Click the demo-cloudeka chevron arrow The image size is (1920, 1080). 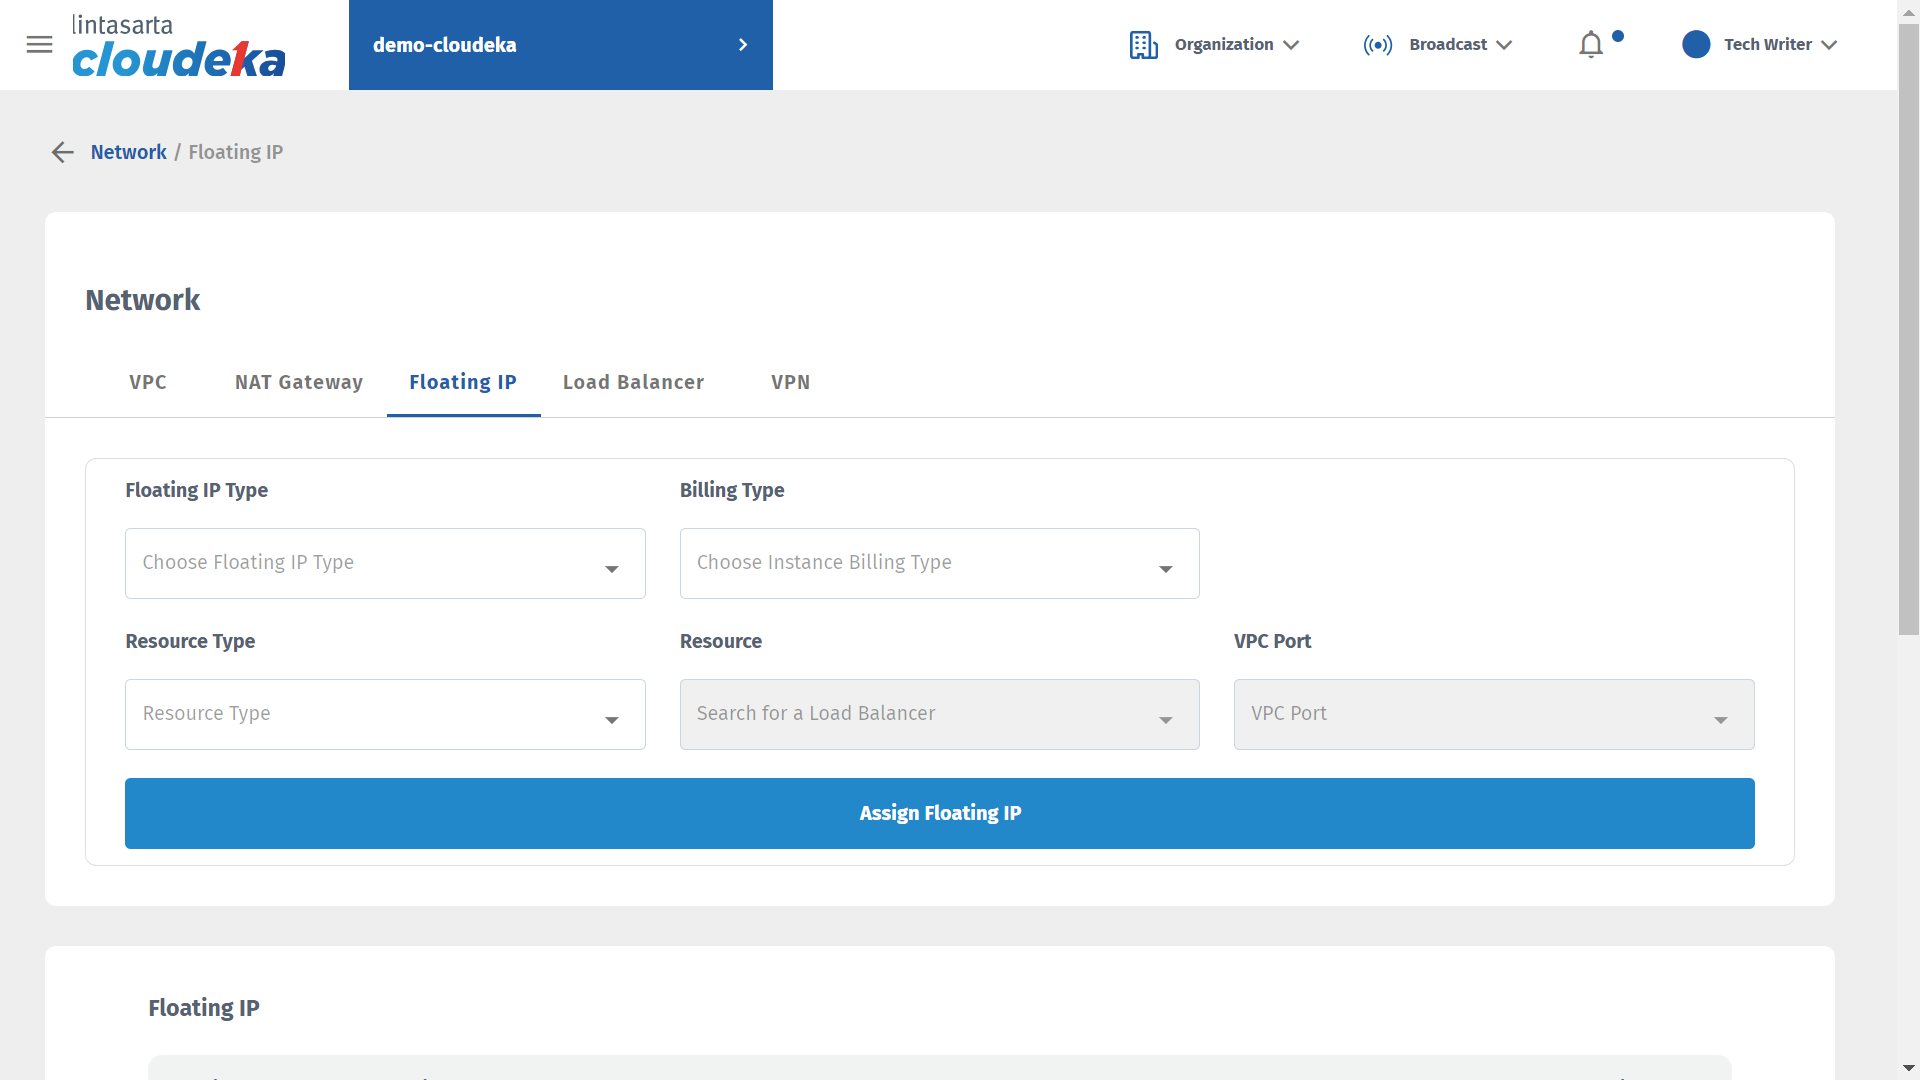pos(742,45)
